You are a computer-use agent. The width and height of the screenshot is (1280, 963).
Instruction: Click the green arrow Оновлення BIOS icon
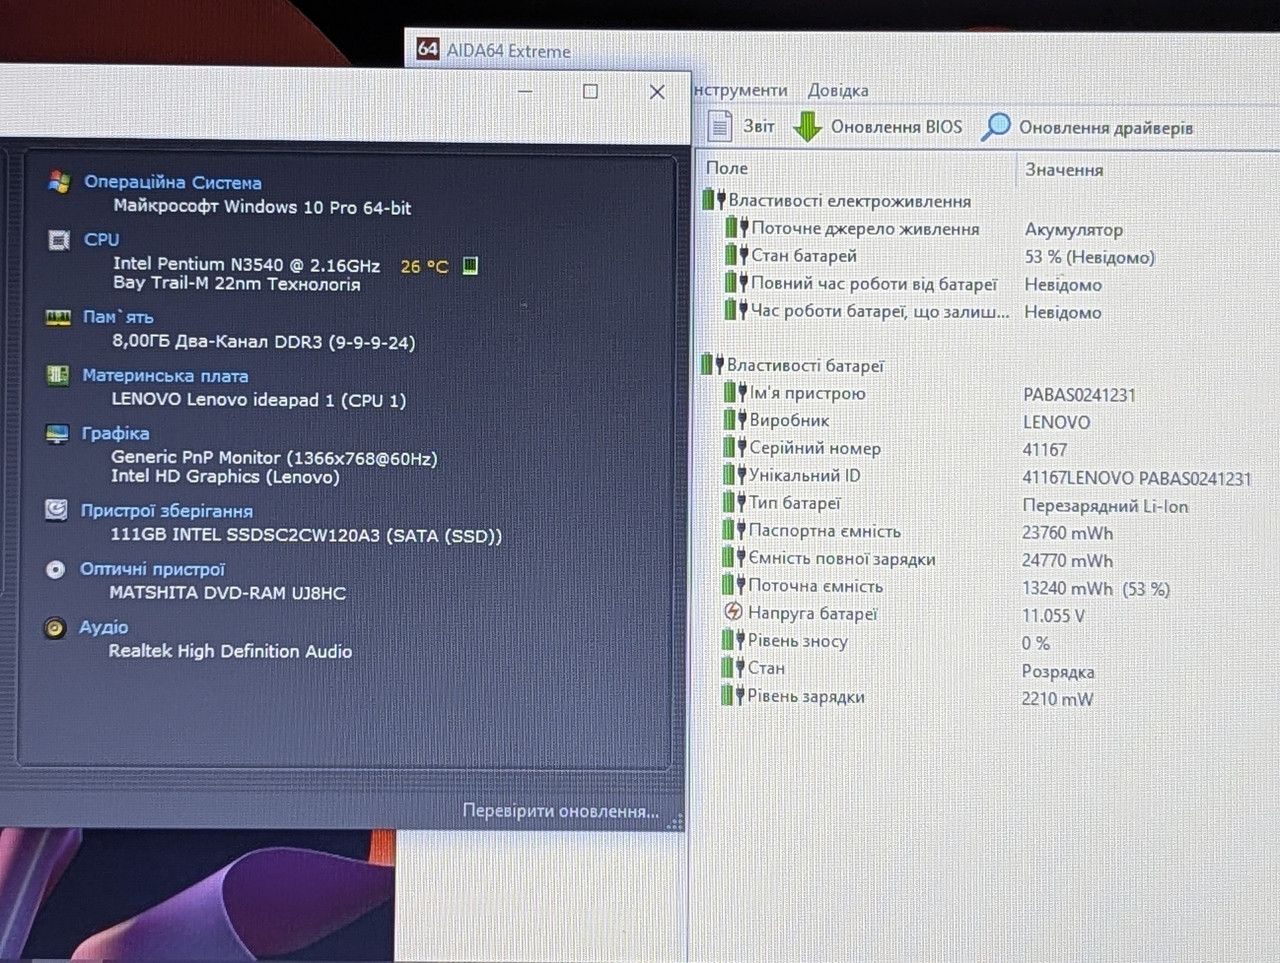(807, 127)
